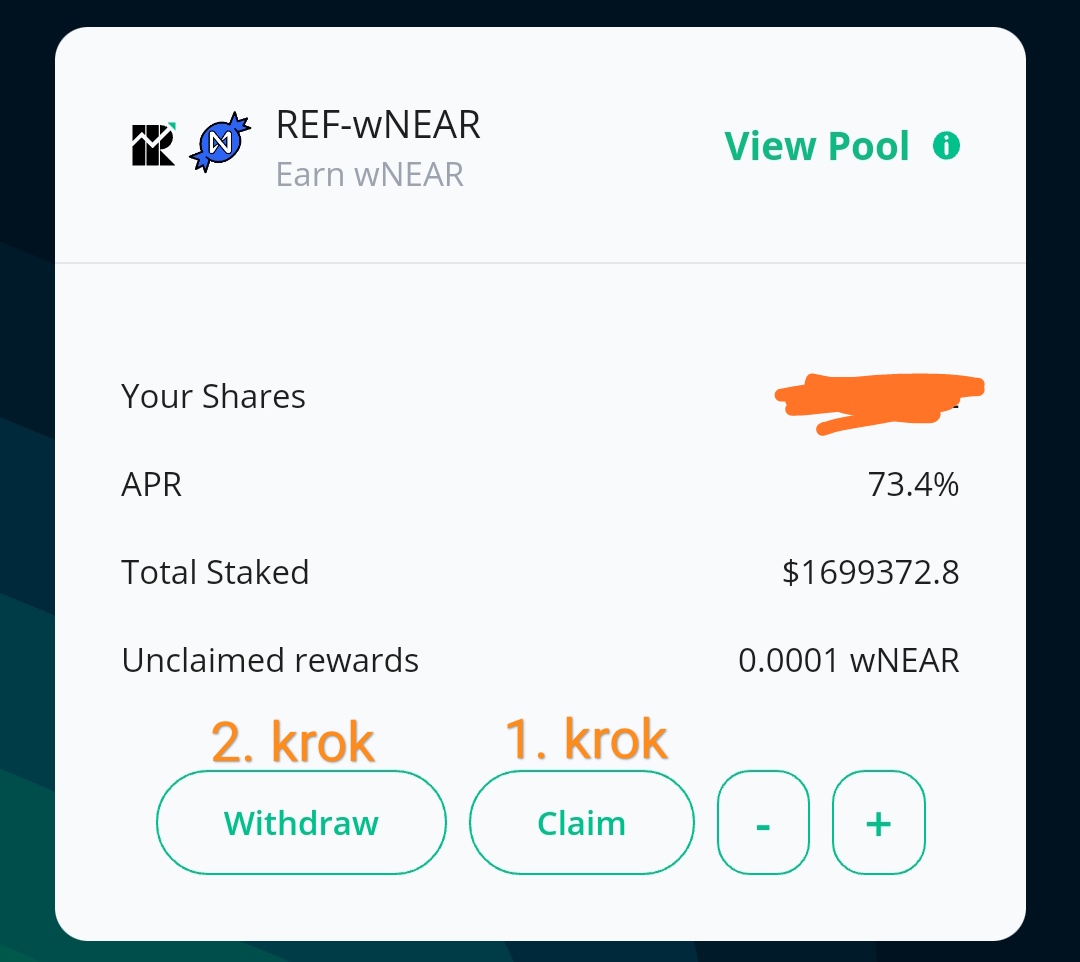
Task: Select the 0.0001 wNEAR rewards value
Action: [x=848, y=661]
